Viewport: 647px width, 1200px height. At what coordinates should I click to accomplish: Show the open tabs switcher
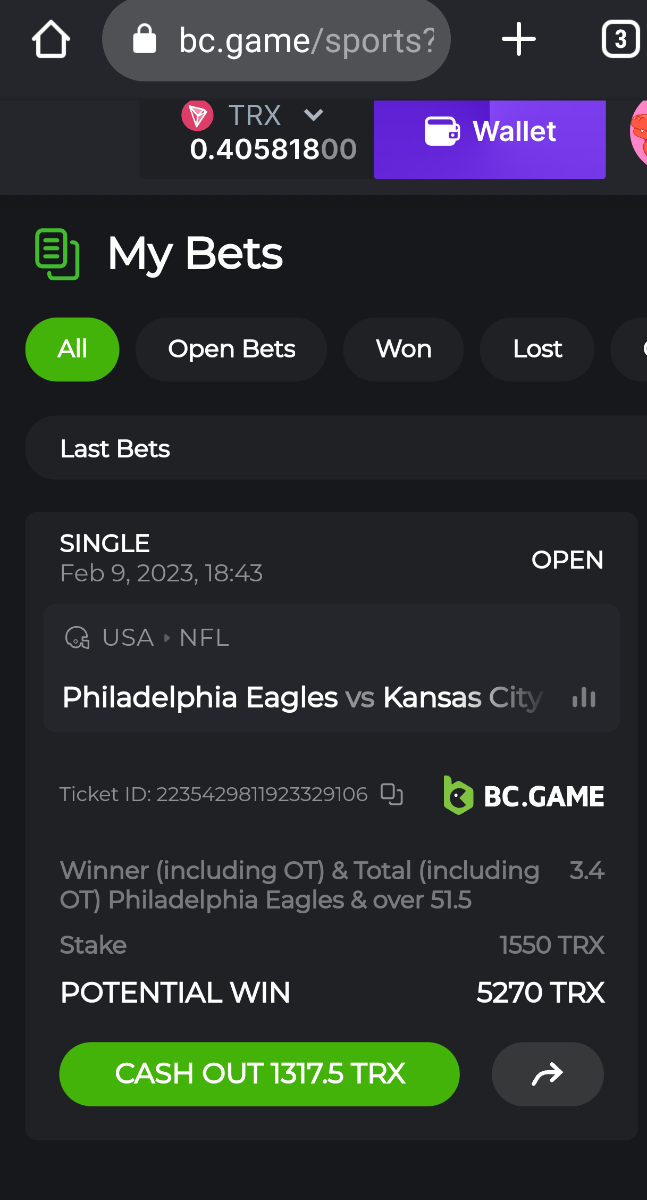pyautogui.click(x=620, y=40)
